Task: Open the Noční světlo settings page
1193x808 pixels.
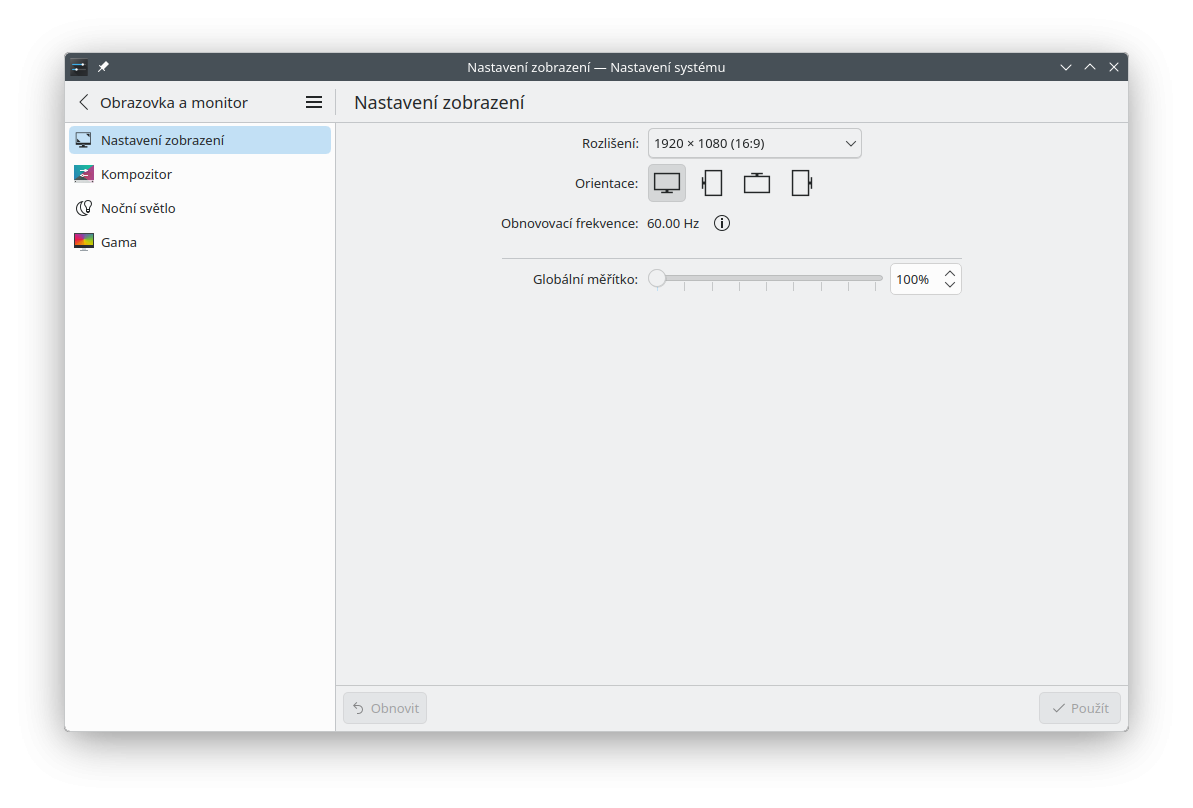Action: (138, 208)
